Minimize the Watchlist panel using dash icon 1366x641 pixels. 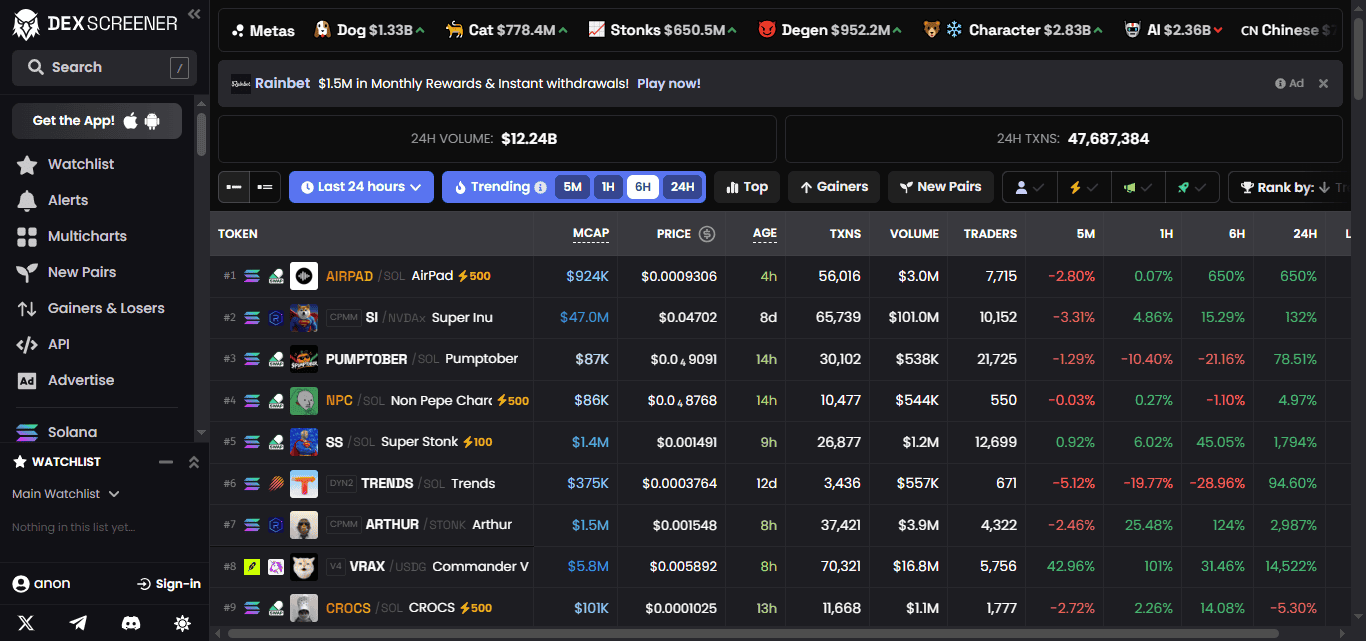click(166, 462)
